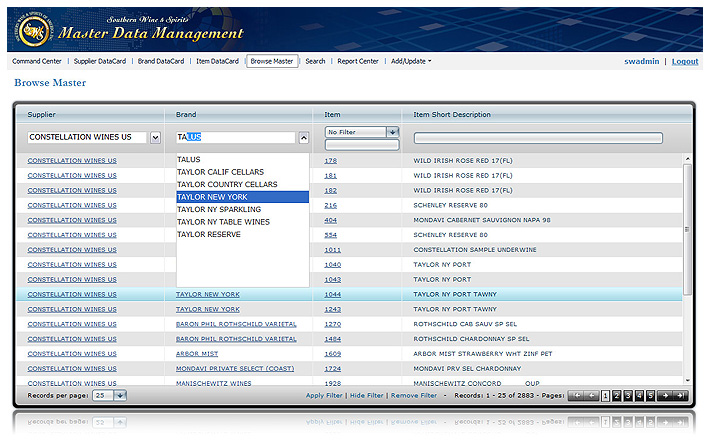Open MONDAVI PRIVATE SELECT (COAST) brand link
The height and width of the screenshot is (441, 710).
(235, 369)
